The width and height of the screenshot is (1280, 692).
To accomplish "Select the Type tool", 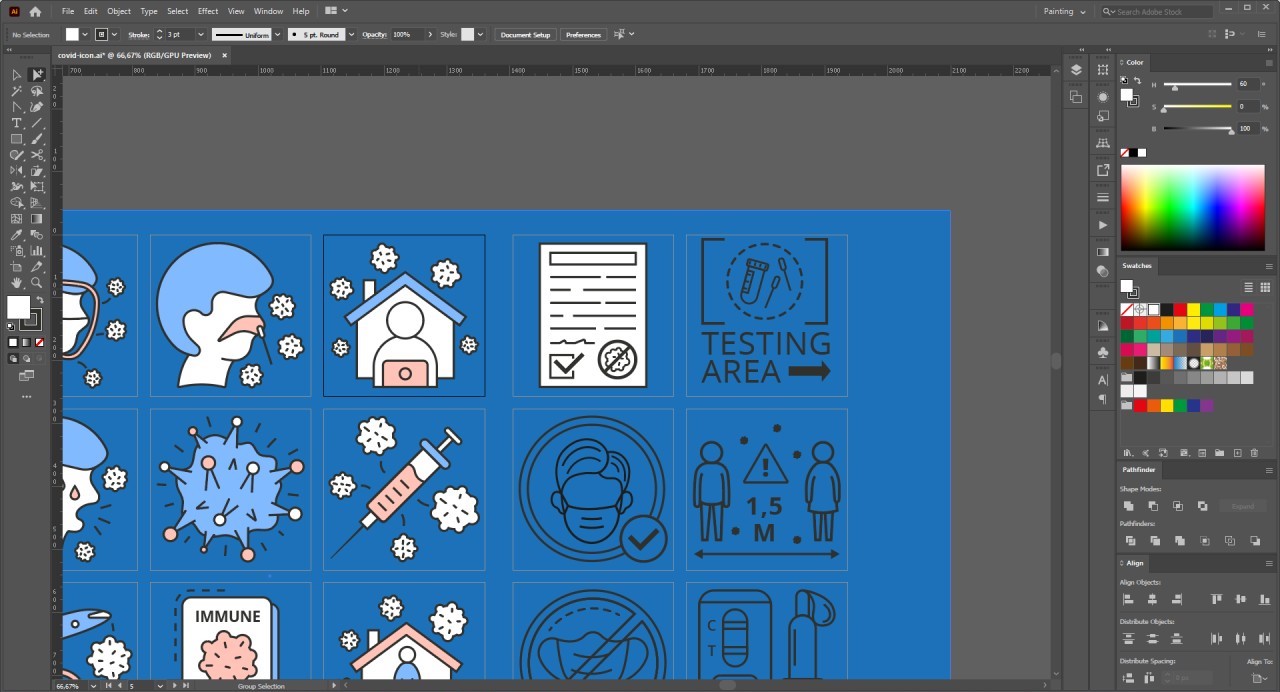I will [x=17, y=123].
